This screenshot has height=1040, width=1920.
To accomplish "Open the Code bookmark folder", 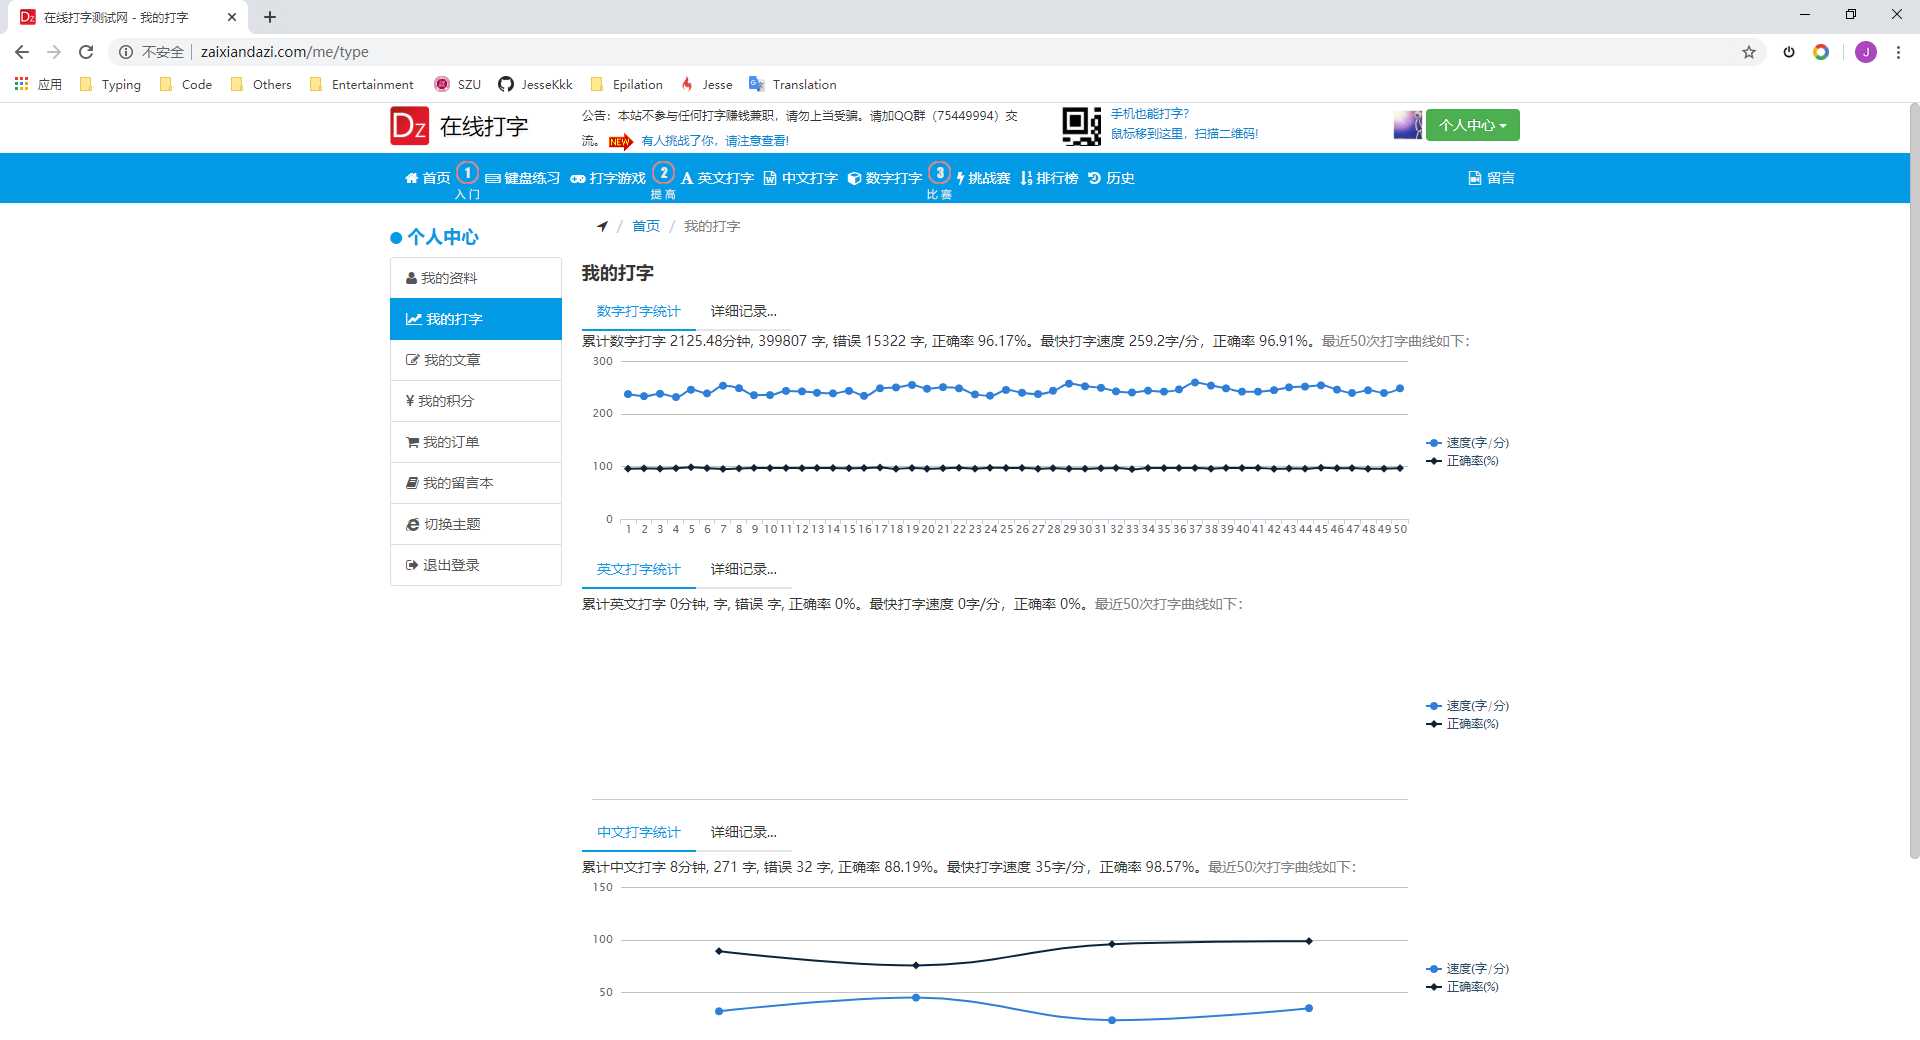I will (x=186, y=85).
